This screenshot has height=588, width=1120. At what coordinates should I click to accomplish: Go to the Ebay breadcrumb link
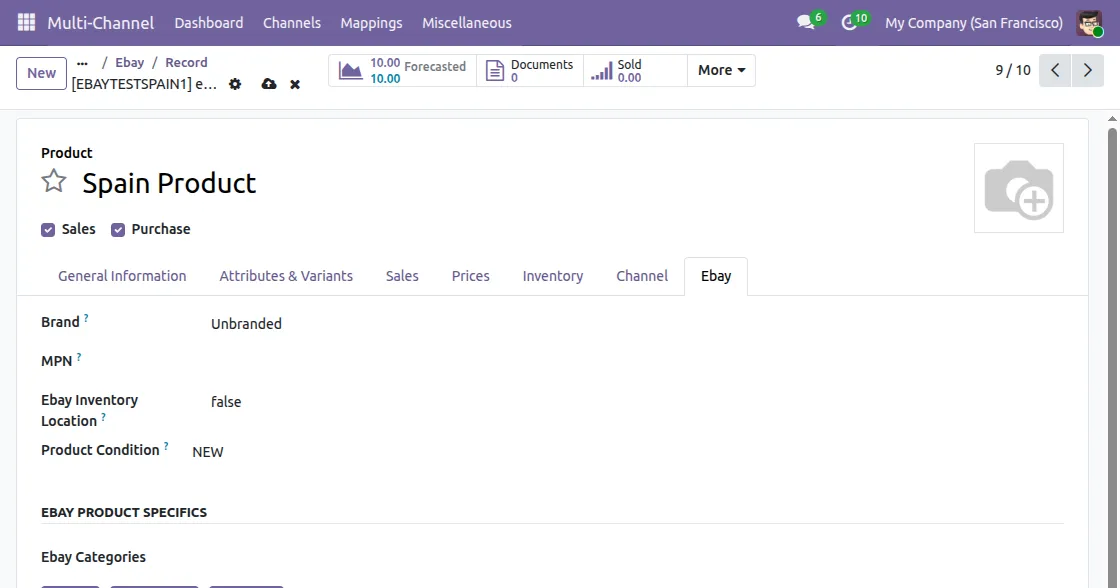(129, 63)
